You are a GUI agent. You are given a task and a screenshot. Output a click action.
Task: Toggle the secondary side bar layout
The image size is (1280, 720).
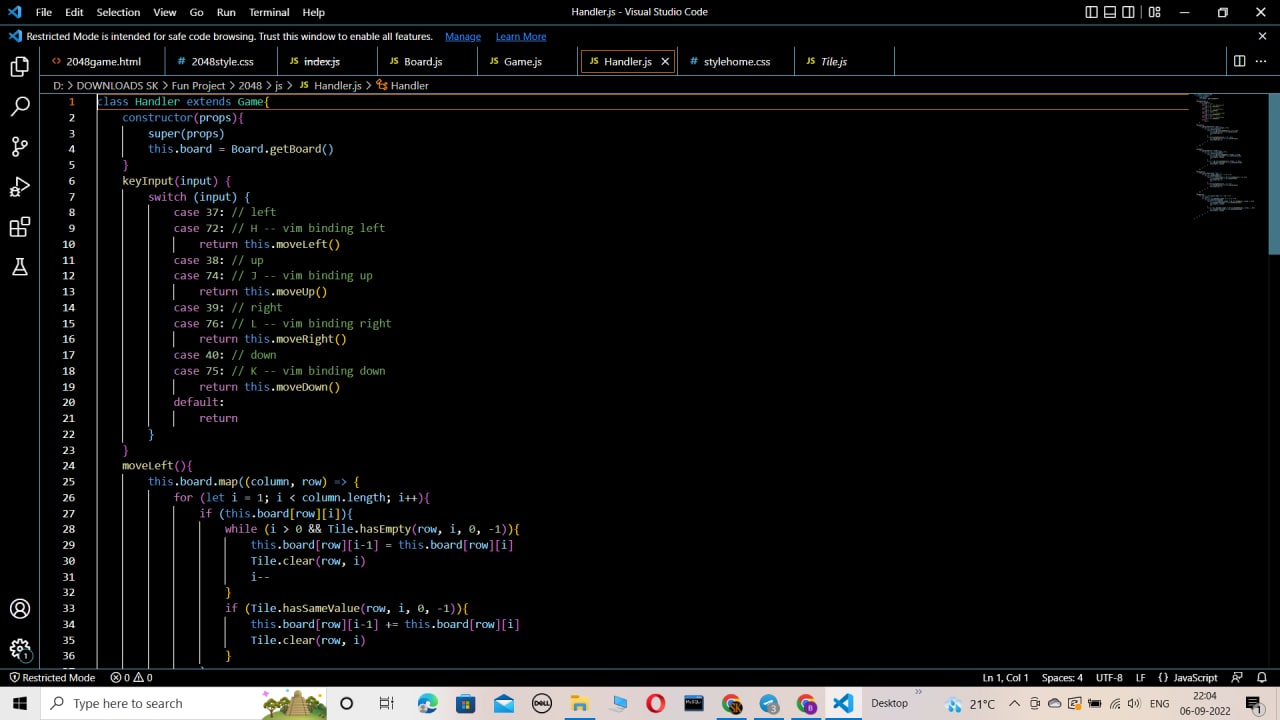point(1129,12)
